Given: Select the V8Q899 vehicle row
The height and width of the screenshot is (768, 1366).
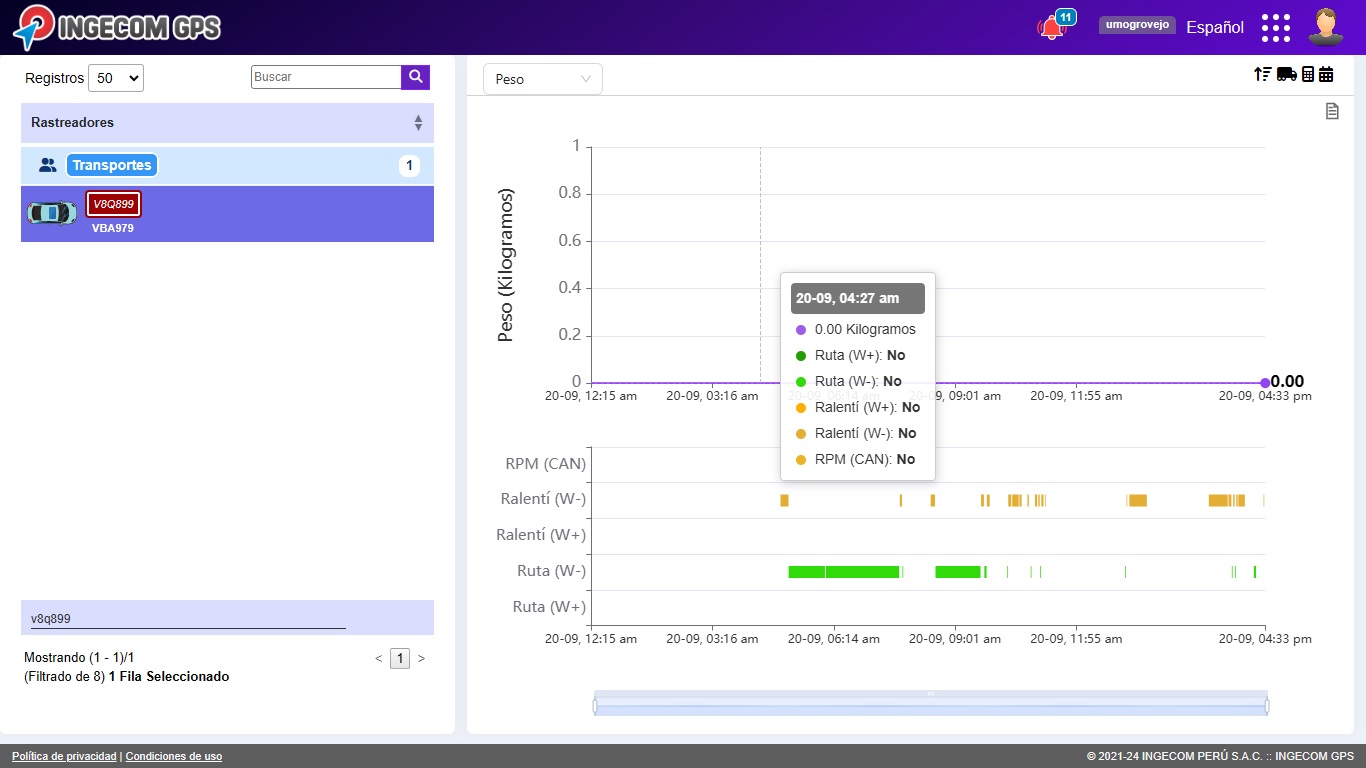Looking at the screenshot, I should coord(227,214).
